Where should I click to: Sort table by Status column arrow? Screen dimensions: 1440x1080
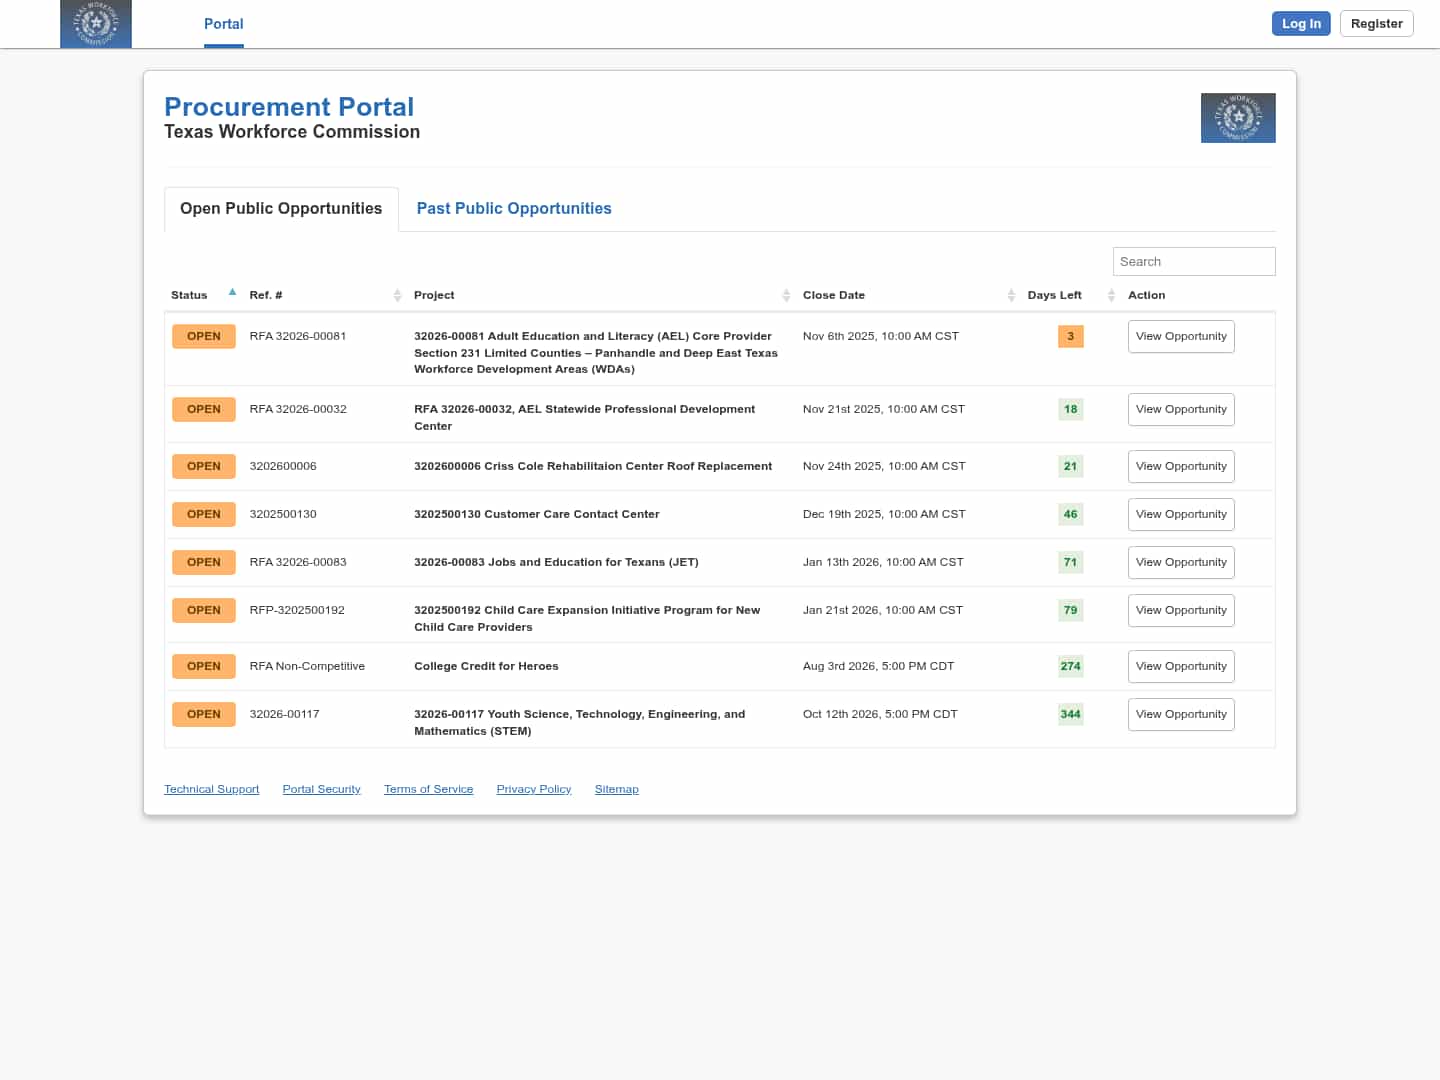(232, 294)
